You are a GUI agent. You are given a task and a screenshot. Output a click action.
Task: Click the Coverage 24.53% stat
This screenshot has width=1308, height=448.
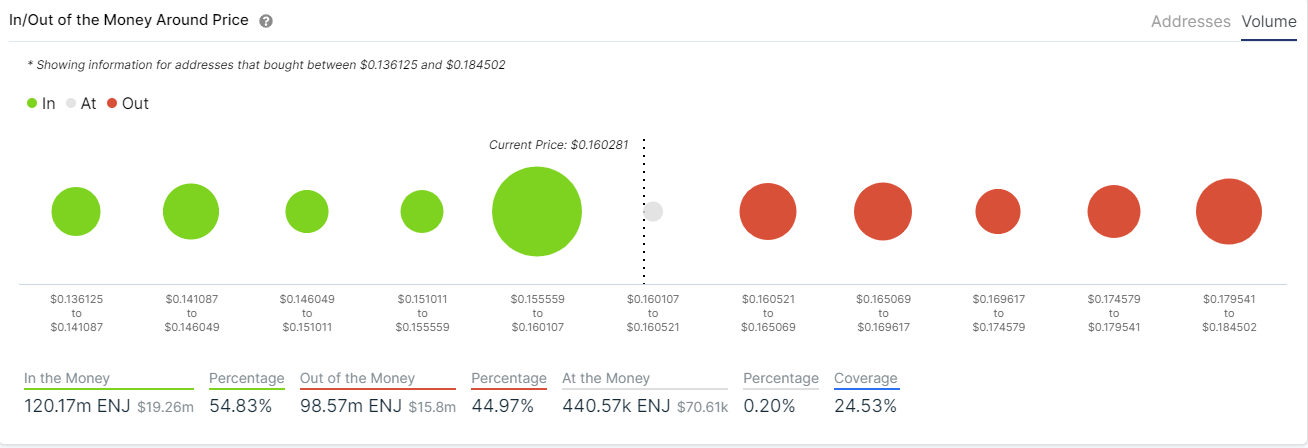[866, 406]
